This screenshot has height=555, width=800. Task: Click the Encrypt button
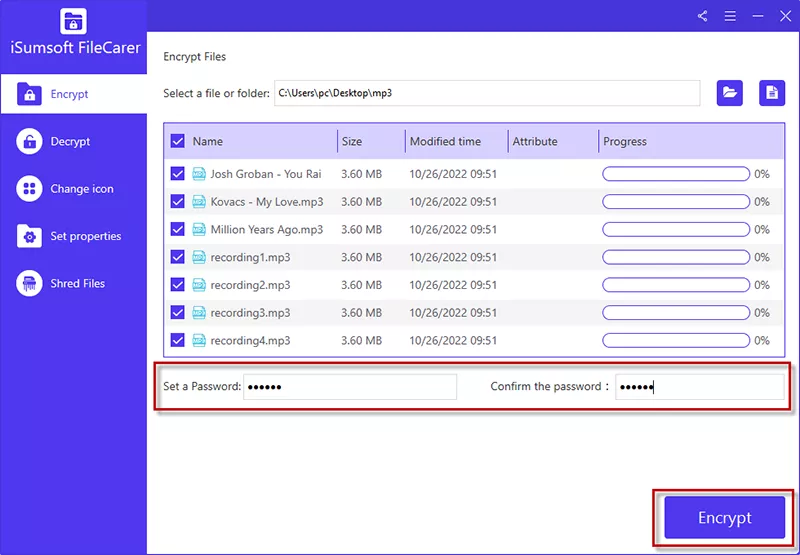[724, 518]
